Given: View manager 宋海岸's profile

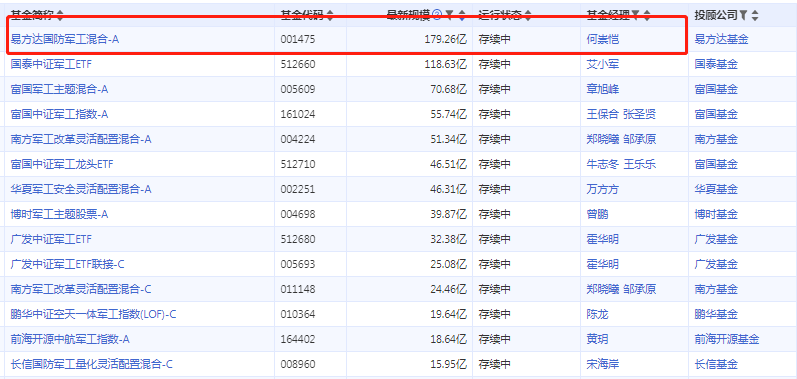Looking at the screenshot, I should click(602, 364).
